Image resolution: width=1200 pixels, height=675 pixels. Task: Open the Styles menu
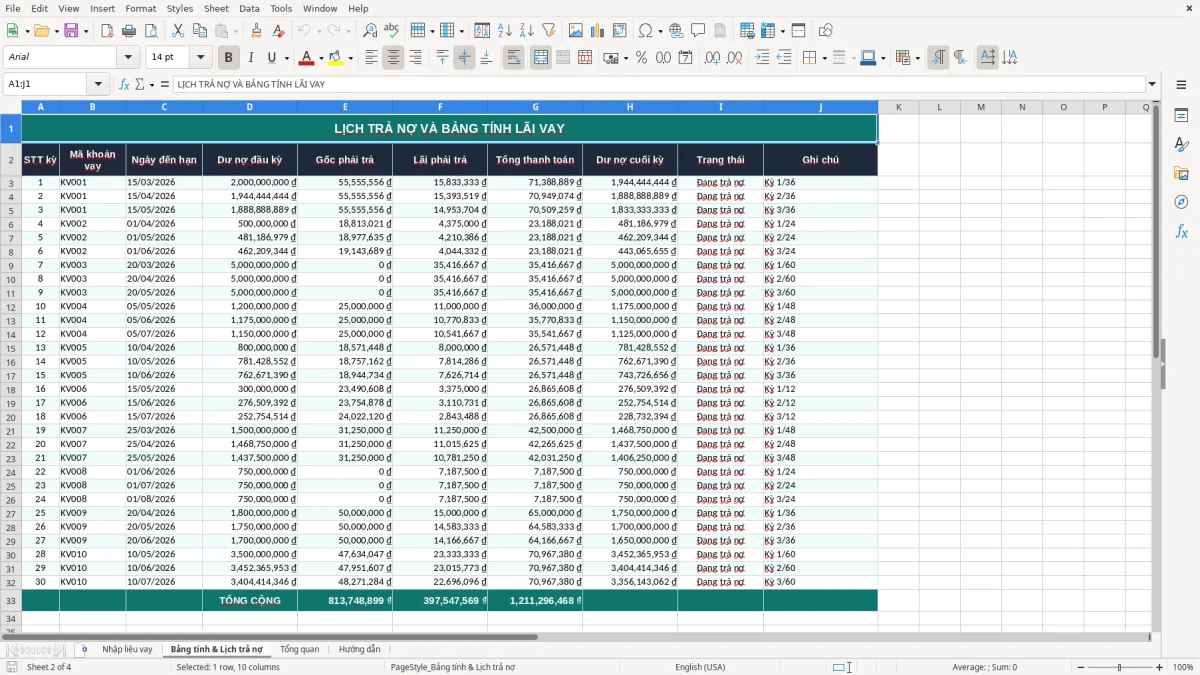coord(180,8)
